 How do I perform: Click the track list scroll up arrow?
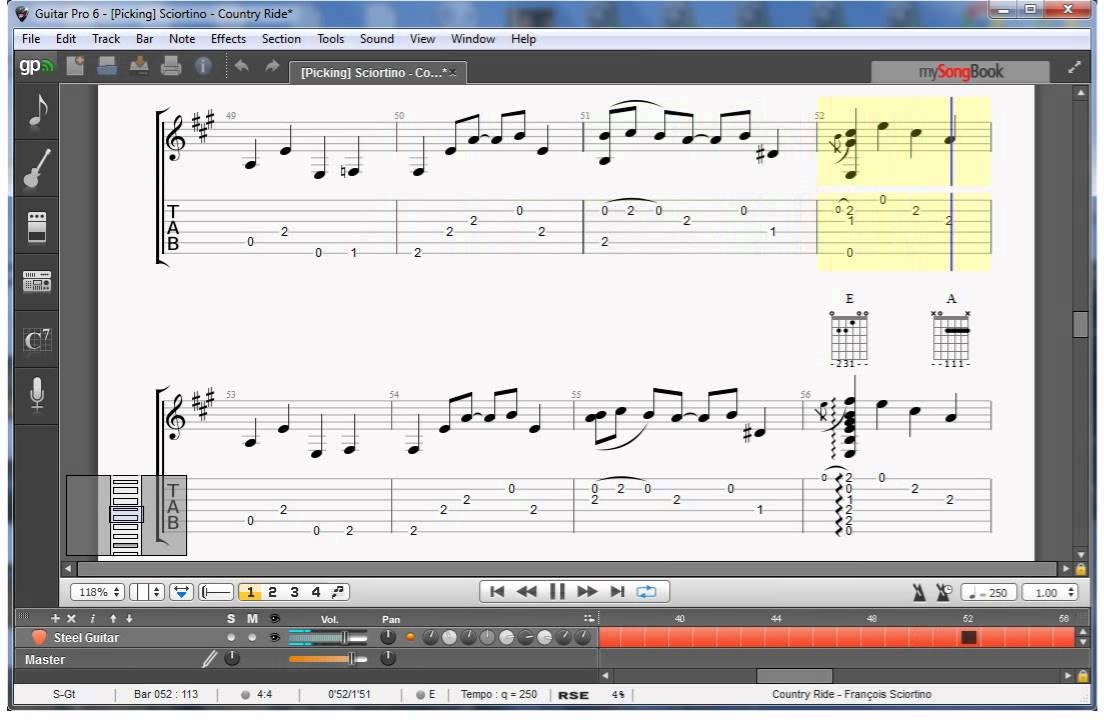(1082, 633)
